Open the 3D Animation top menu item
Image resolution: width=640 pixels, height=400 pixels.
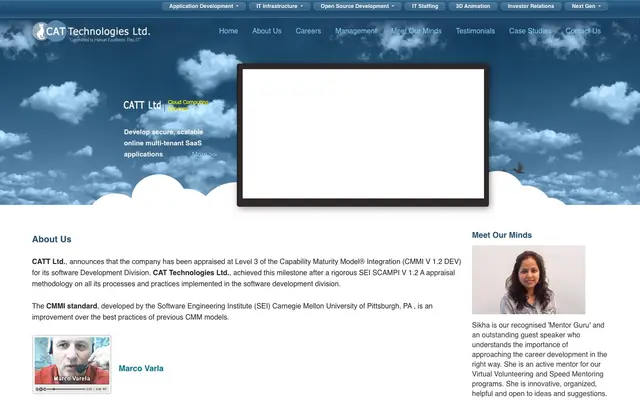click(473, 6)
